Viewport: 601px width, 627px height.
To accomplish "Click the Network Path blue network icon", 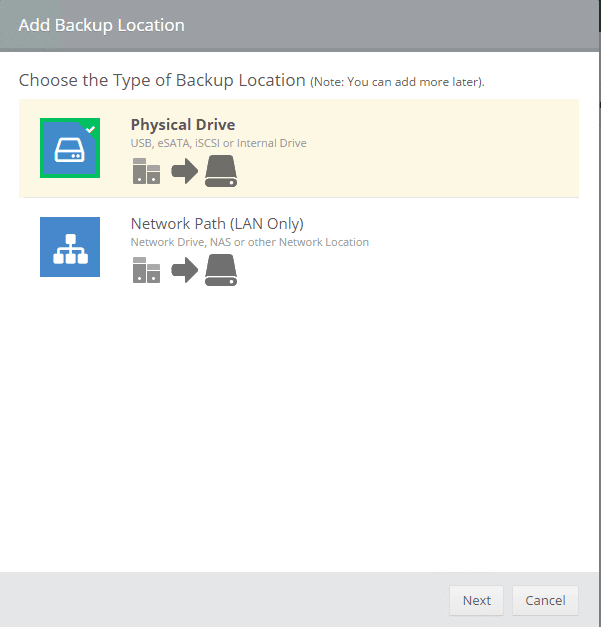I will (70, 247).
